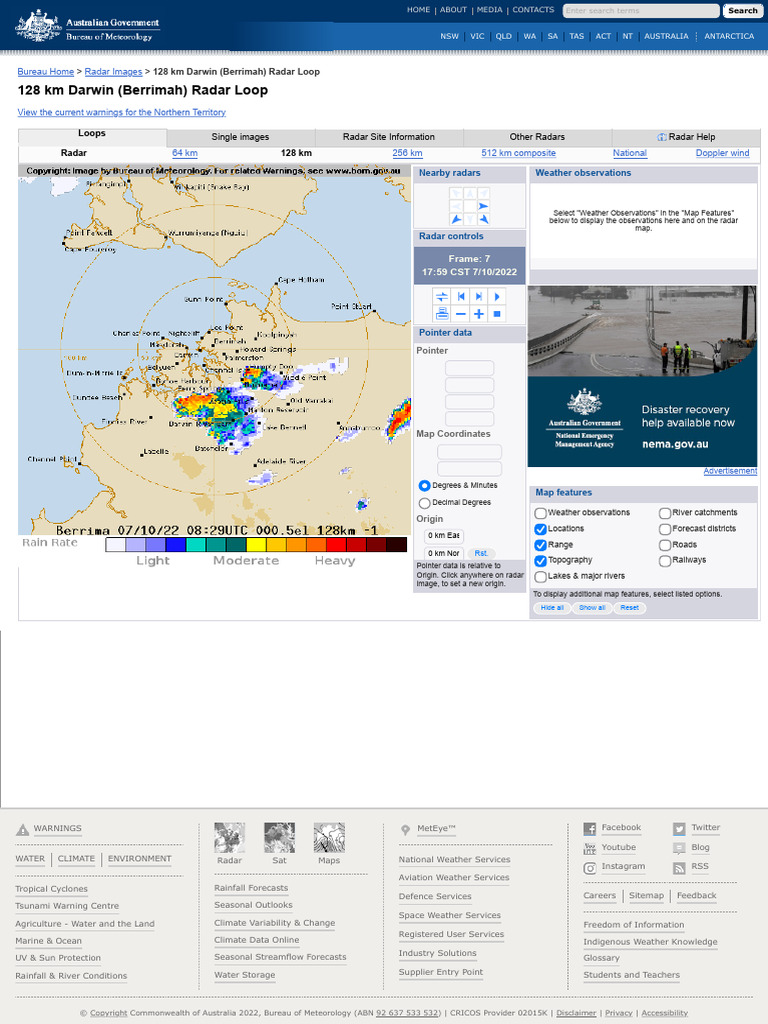
Task: Step back to the previous radar frame
Action: [x=460, y=297]
